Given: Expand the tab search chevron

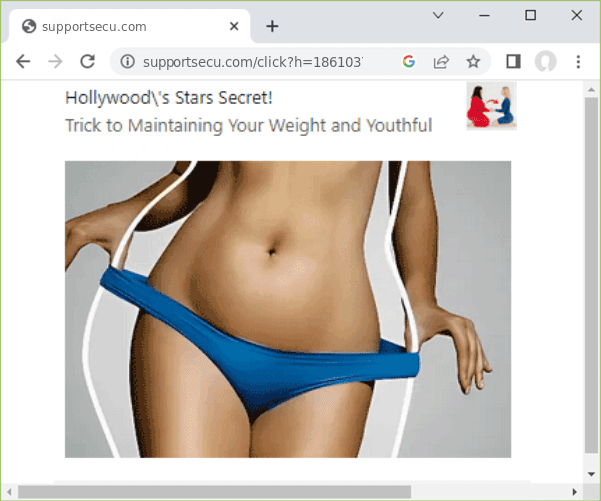Looking at the screenshot, I should point(438,15).
